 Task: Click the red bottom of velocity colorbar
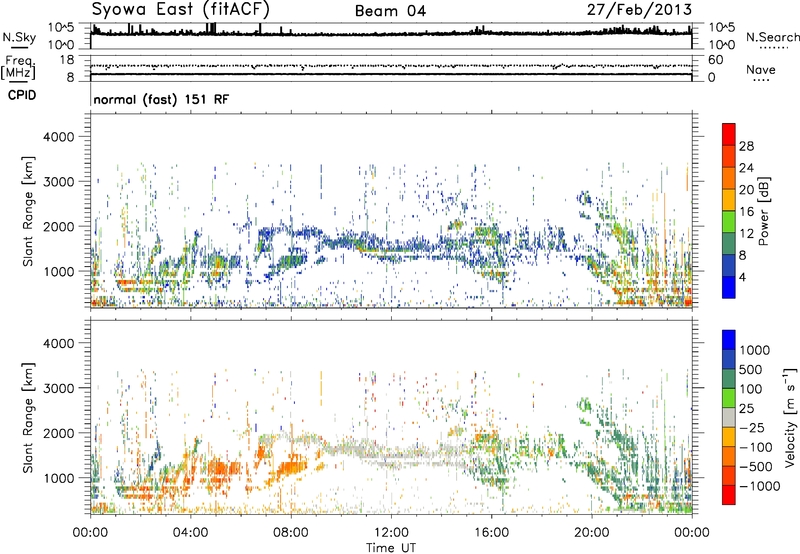(729, 495)
